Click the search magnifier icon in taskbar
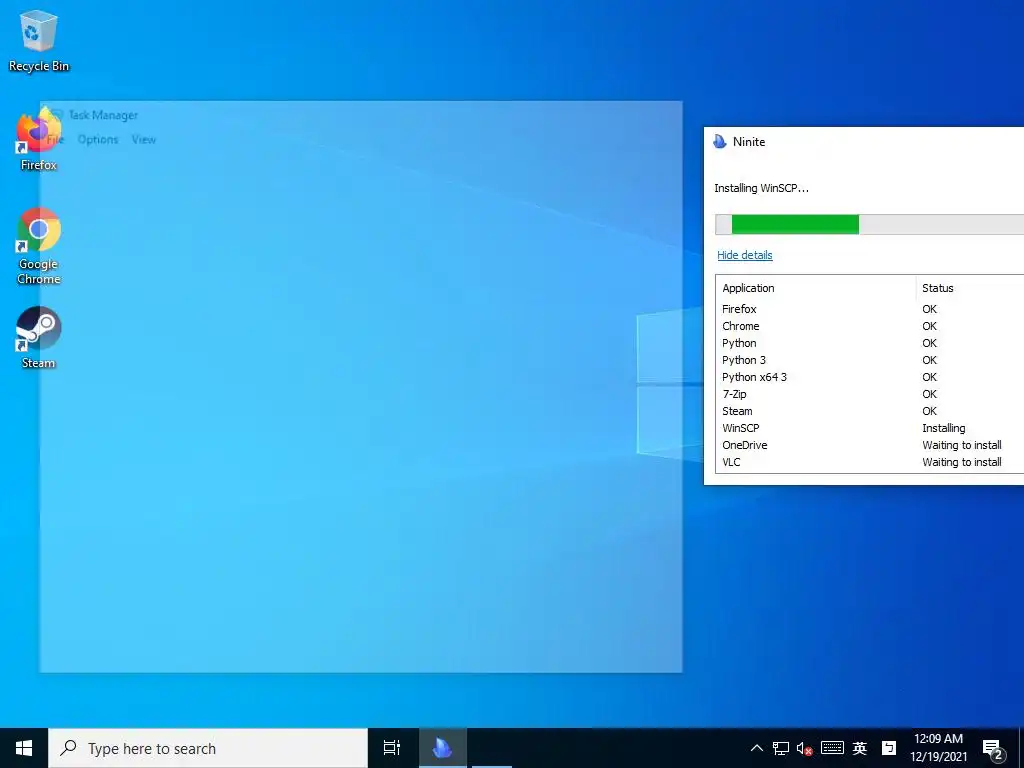Image resolution: width=1024 pixels, height=768 pixels. [68, 748]
